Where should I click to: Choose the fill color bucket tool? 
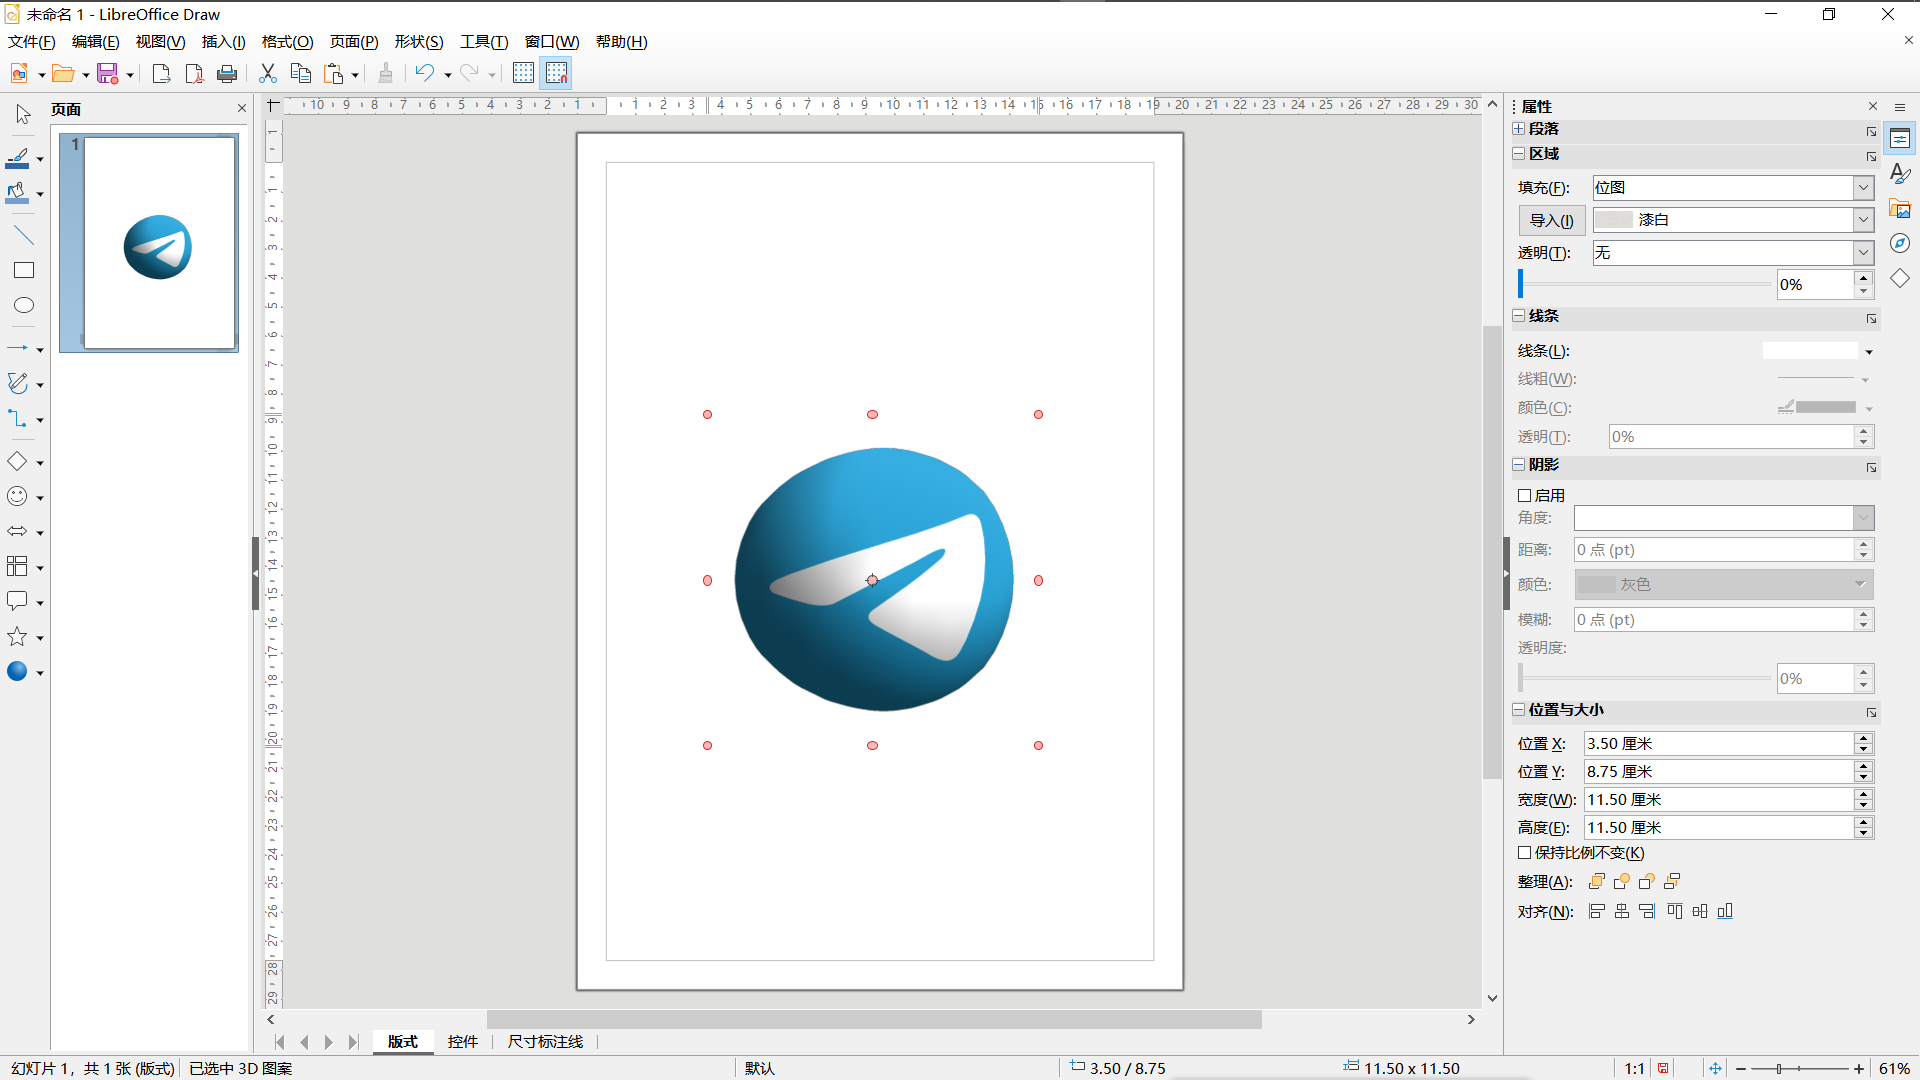(17, 193)
